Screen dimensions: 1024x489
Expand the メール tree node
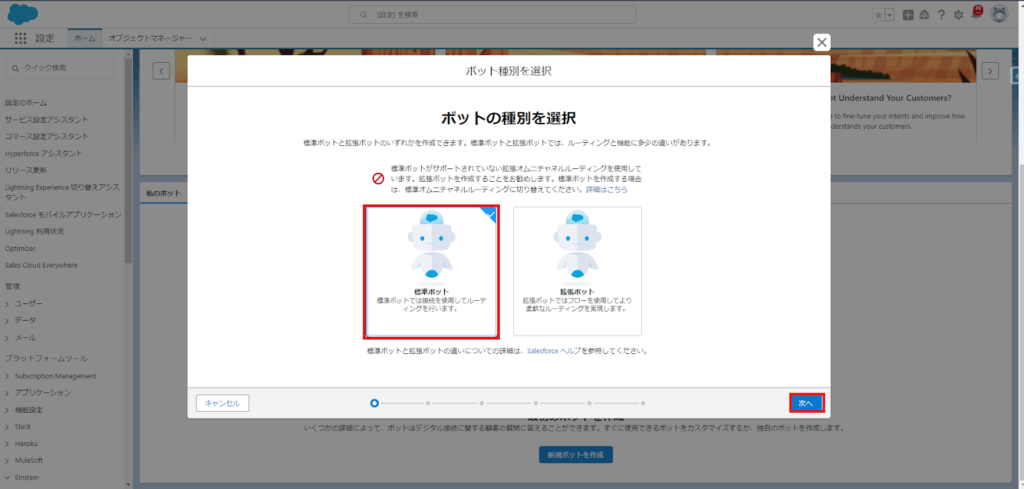pos(7,338)
